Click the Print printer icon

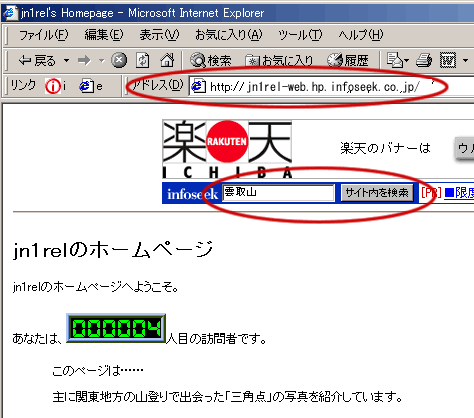[424, 61]
